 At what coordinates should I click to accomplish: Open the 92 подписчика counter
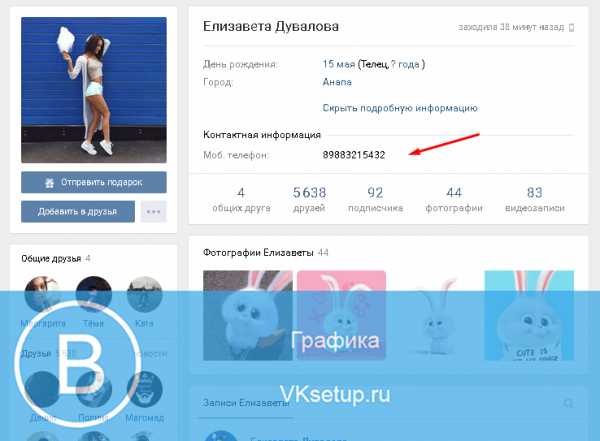[x=375, y=199]
